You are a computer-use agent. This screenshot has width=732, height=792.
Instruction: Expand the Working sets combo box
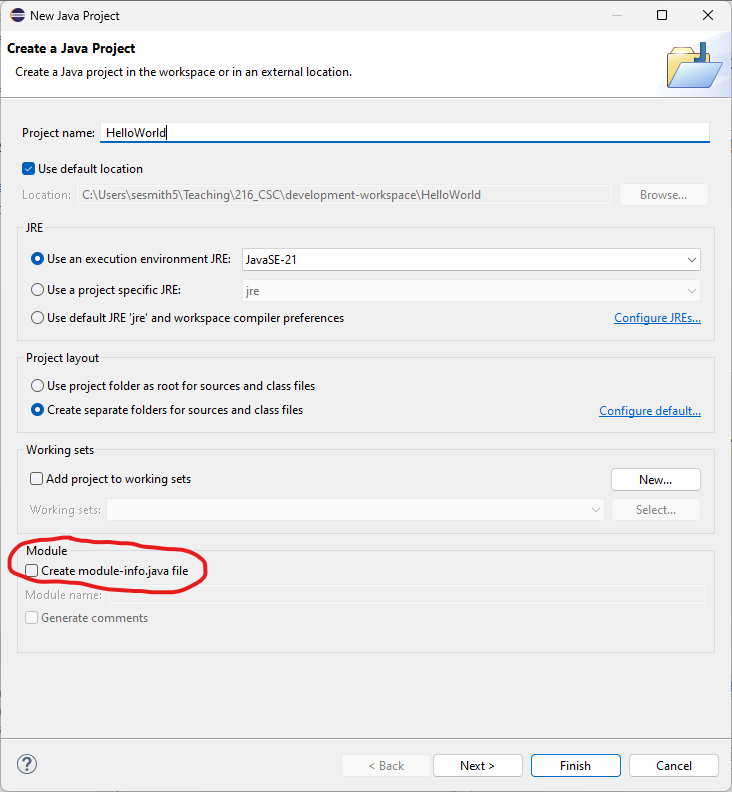[355, 510]
